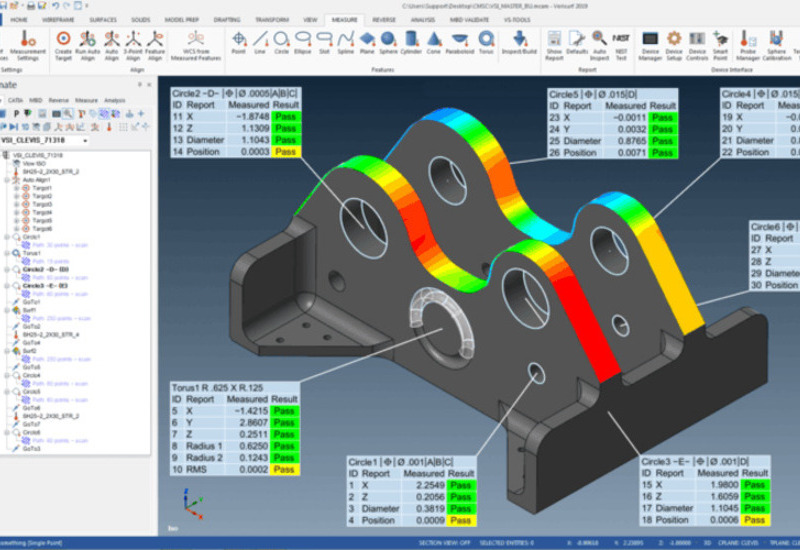Open the REVERSE ribbon tab

point(384,19)
